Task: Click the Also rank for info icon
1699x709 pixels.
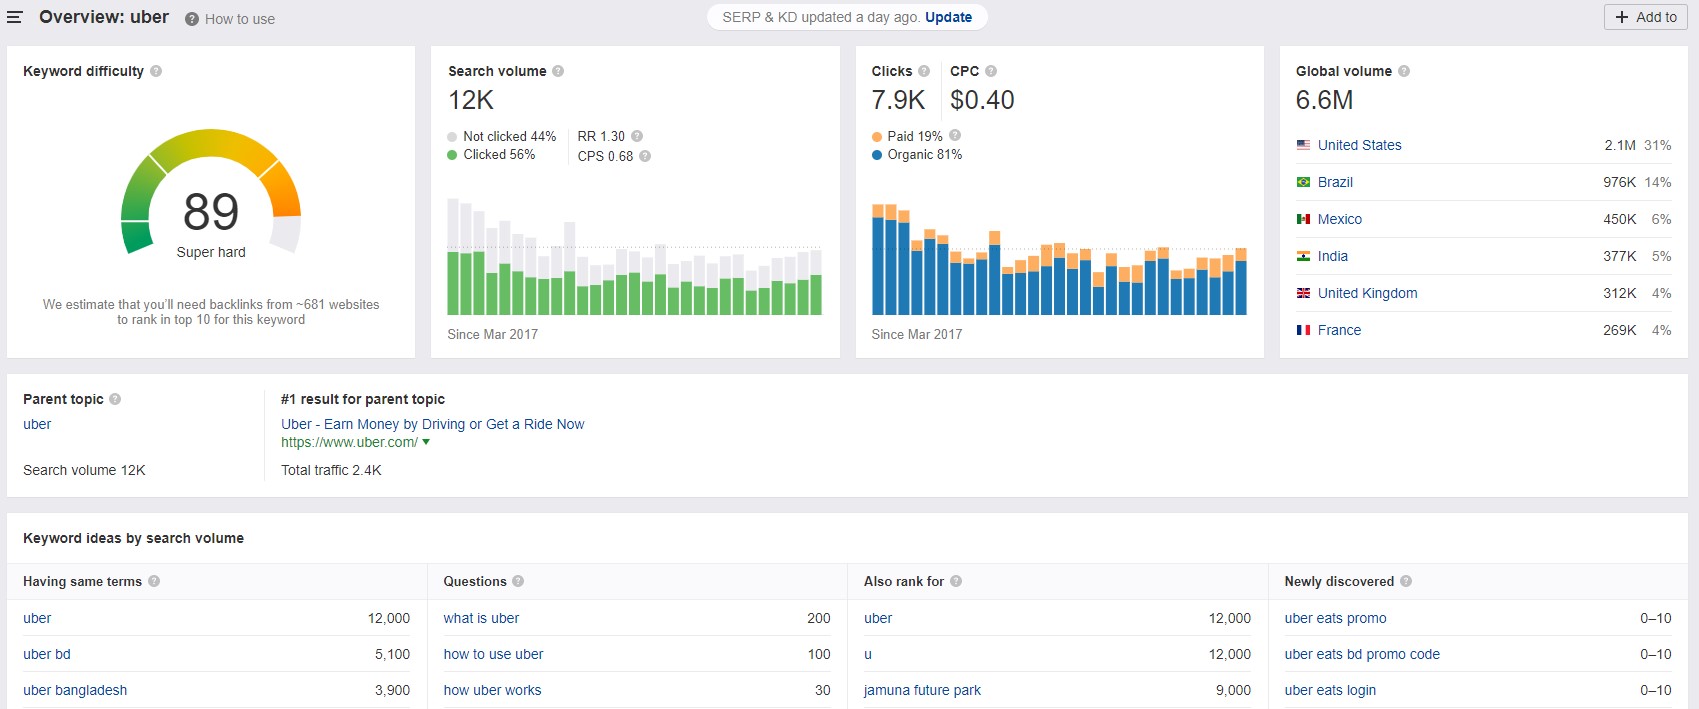Action: point(956,581)
